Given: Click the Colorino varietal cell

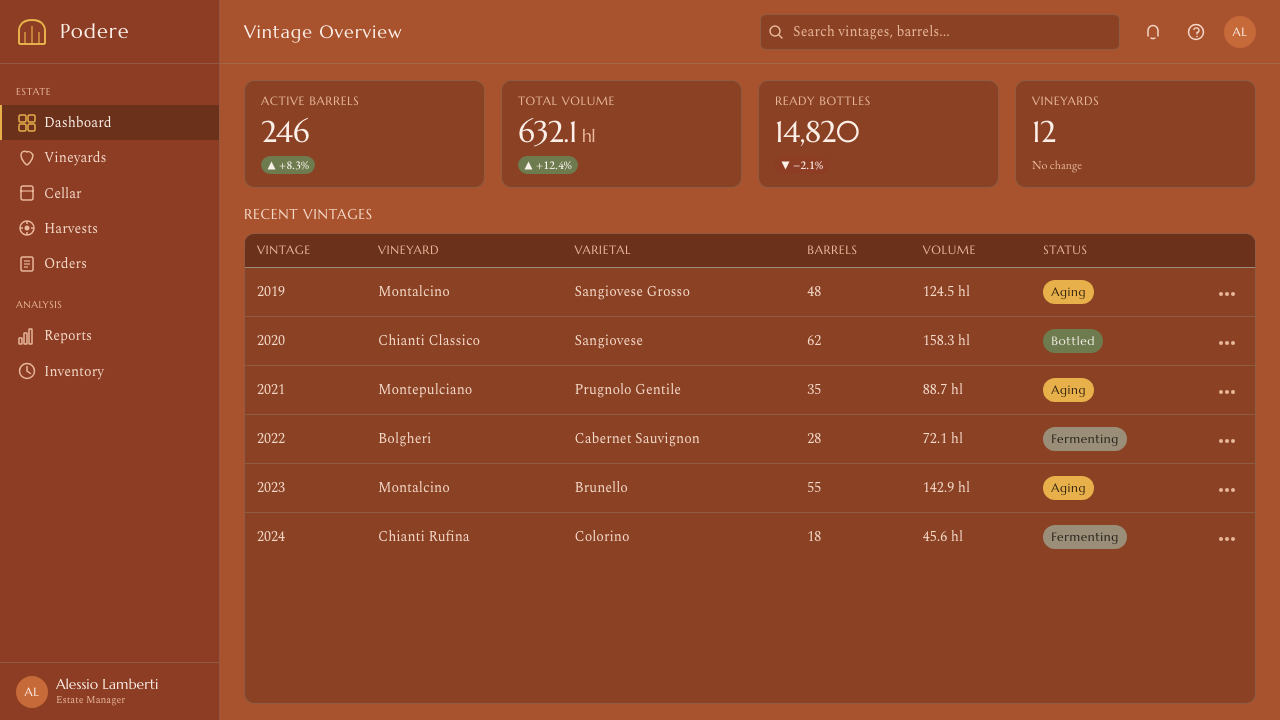Looking at the screenshot, I should pos(602,537).
